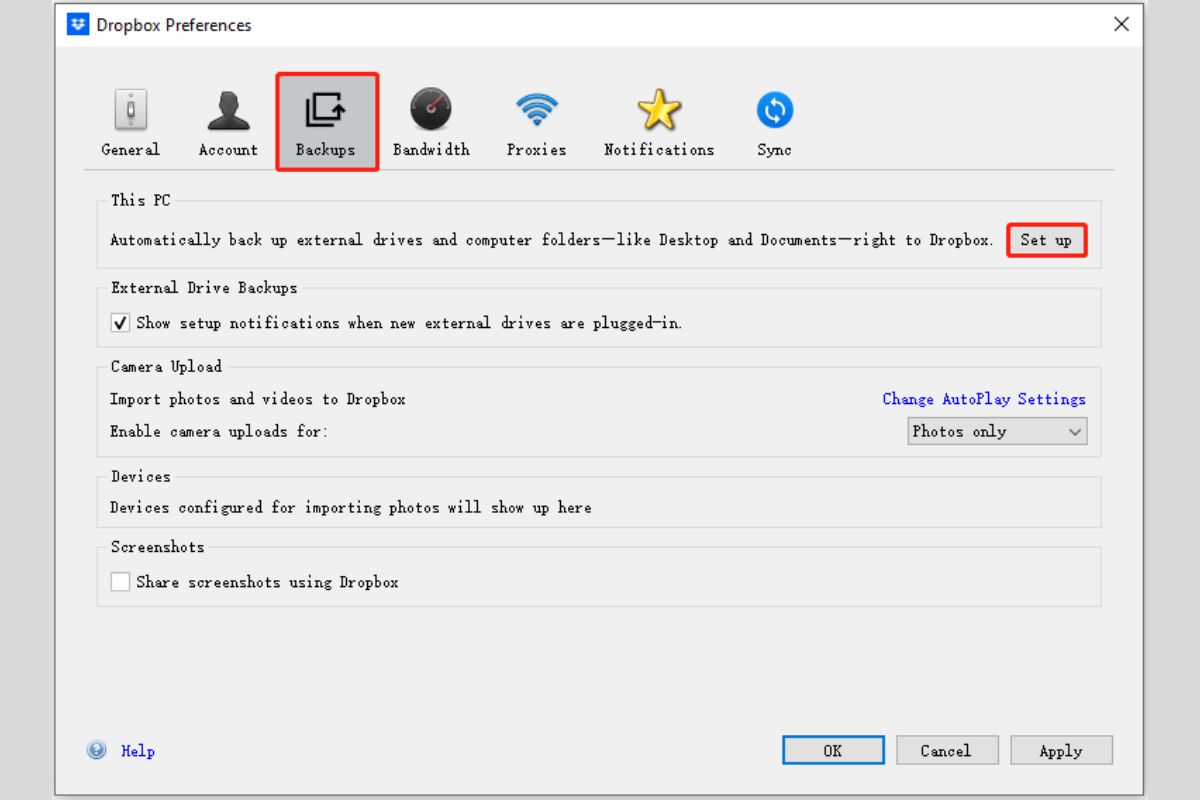The image size is (1200, 800).
Task: Click the Dropbox logo in title bar
Action: [x=78, y=24]
